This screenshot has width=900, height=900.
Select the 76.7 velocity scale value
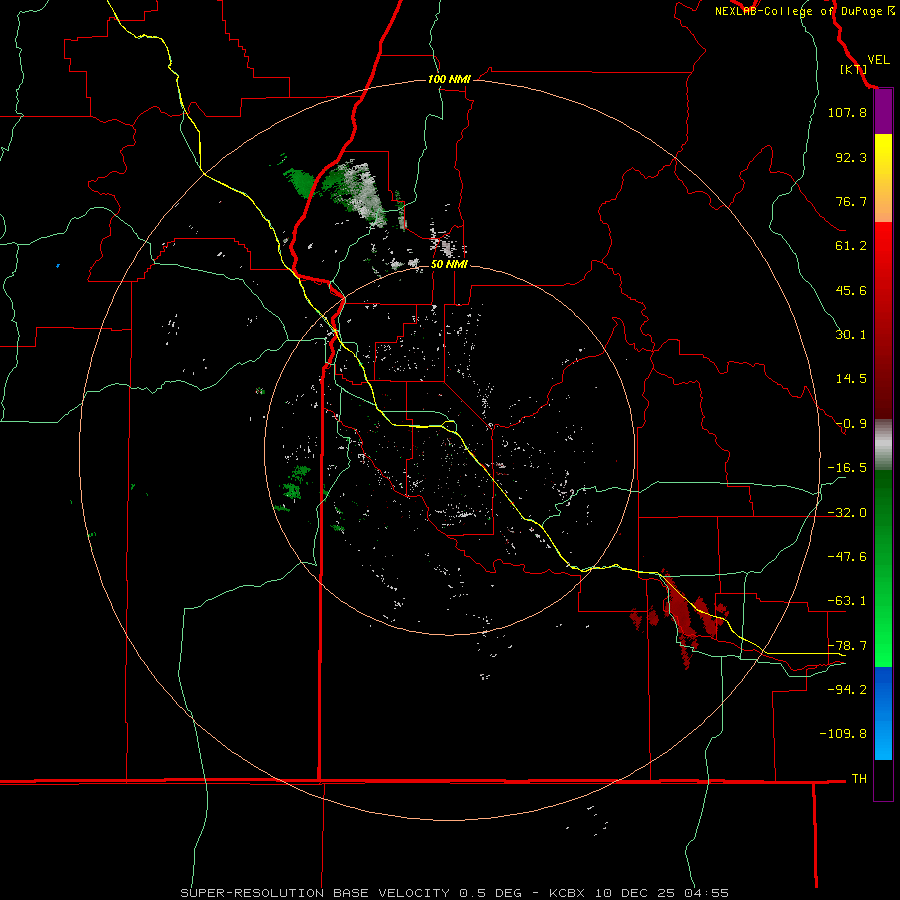coord(851,201)
